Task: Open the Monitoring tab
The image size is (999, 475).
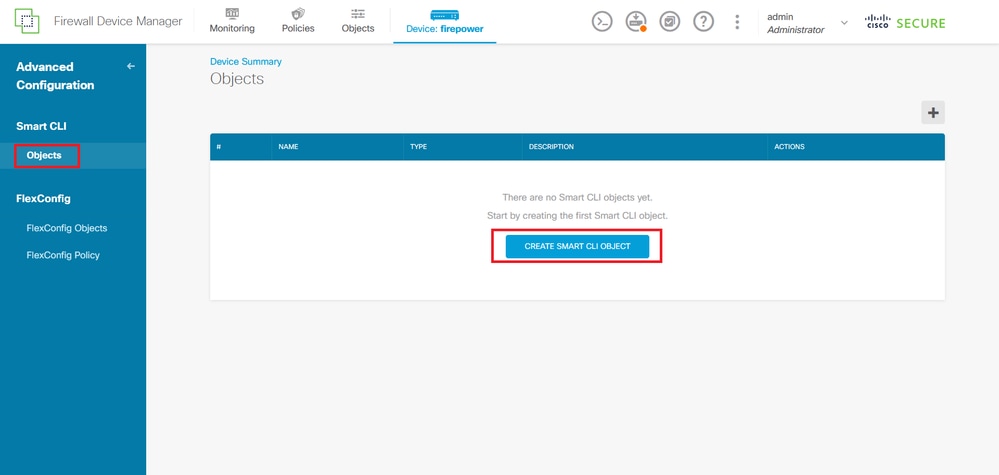Action: [232, 22]
